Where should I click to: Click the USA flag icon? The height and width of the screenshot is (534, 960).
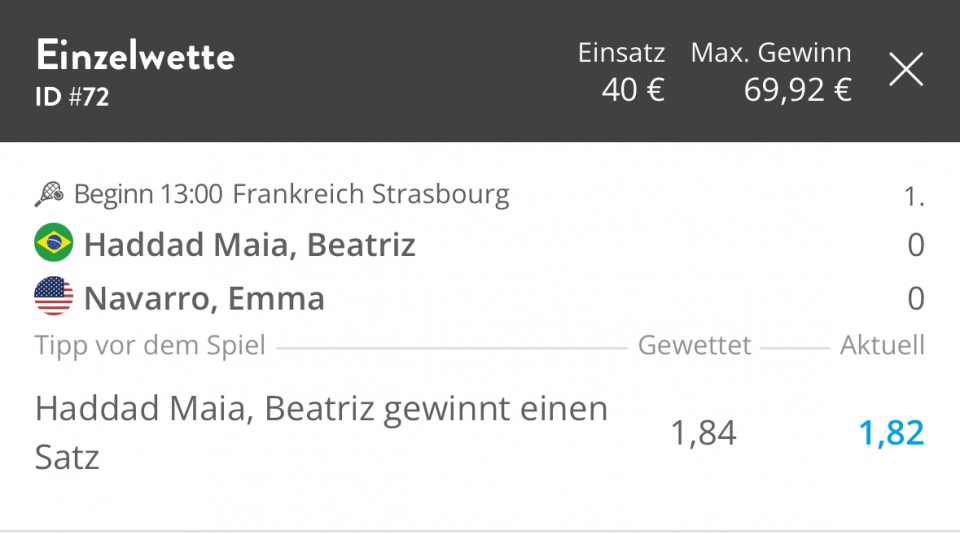pyautogui.click(x=53, y=296)
